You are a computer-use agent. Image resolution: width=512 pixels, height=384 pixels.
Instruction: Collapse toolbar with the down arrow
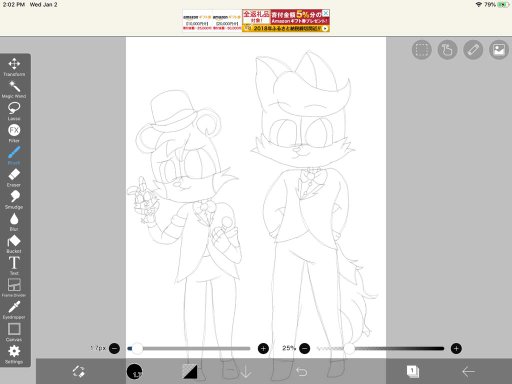point(246,371)
